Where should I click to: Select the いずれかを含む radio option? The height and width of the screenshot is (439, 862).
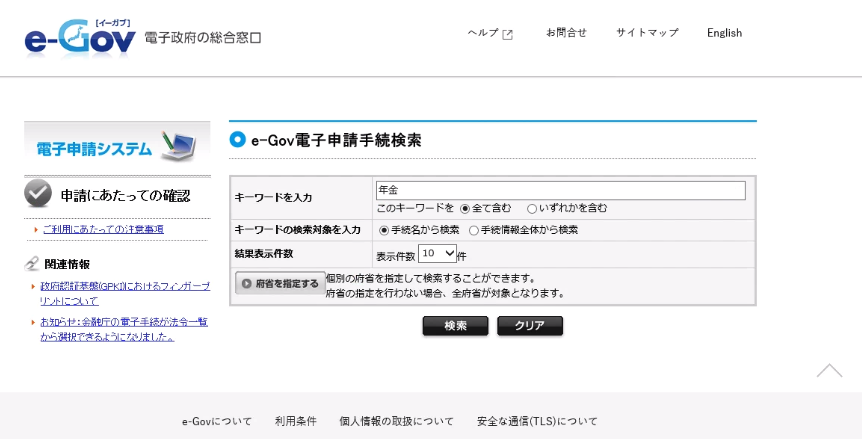(x=532, y=209)
